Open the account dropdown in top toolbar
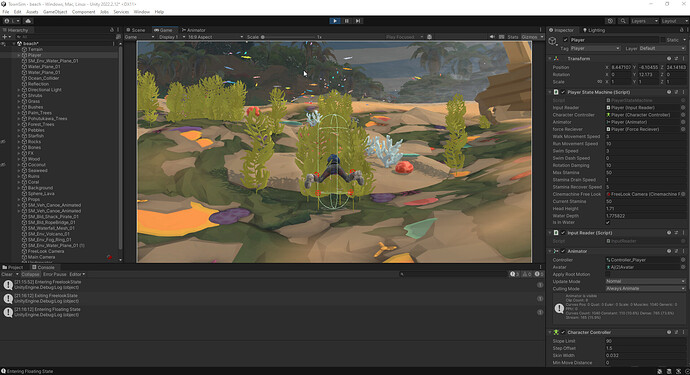690x375 pixels. (x=11, y=21)
